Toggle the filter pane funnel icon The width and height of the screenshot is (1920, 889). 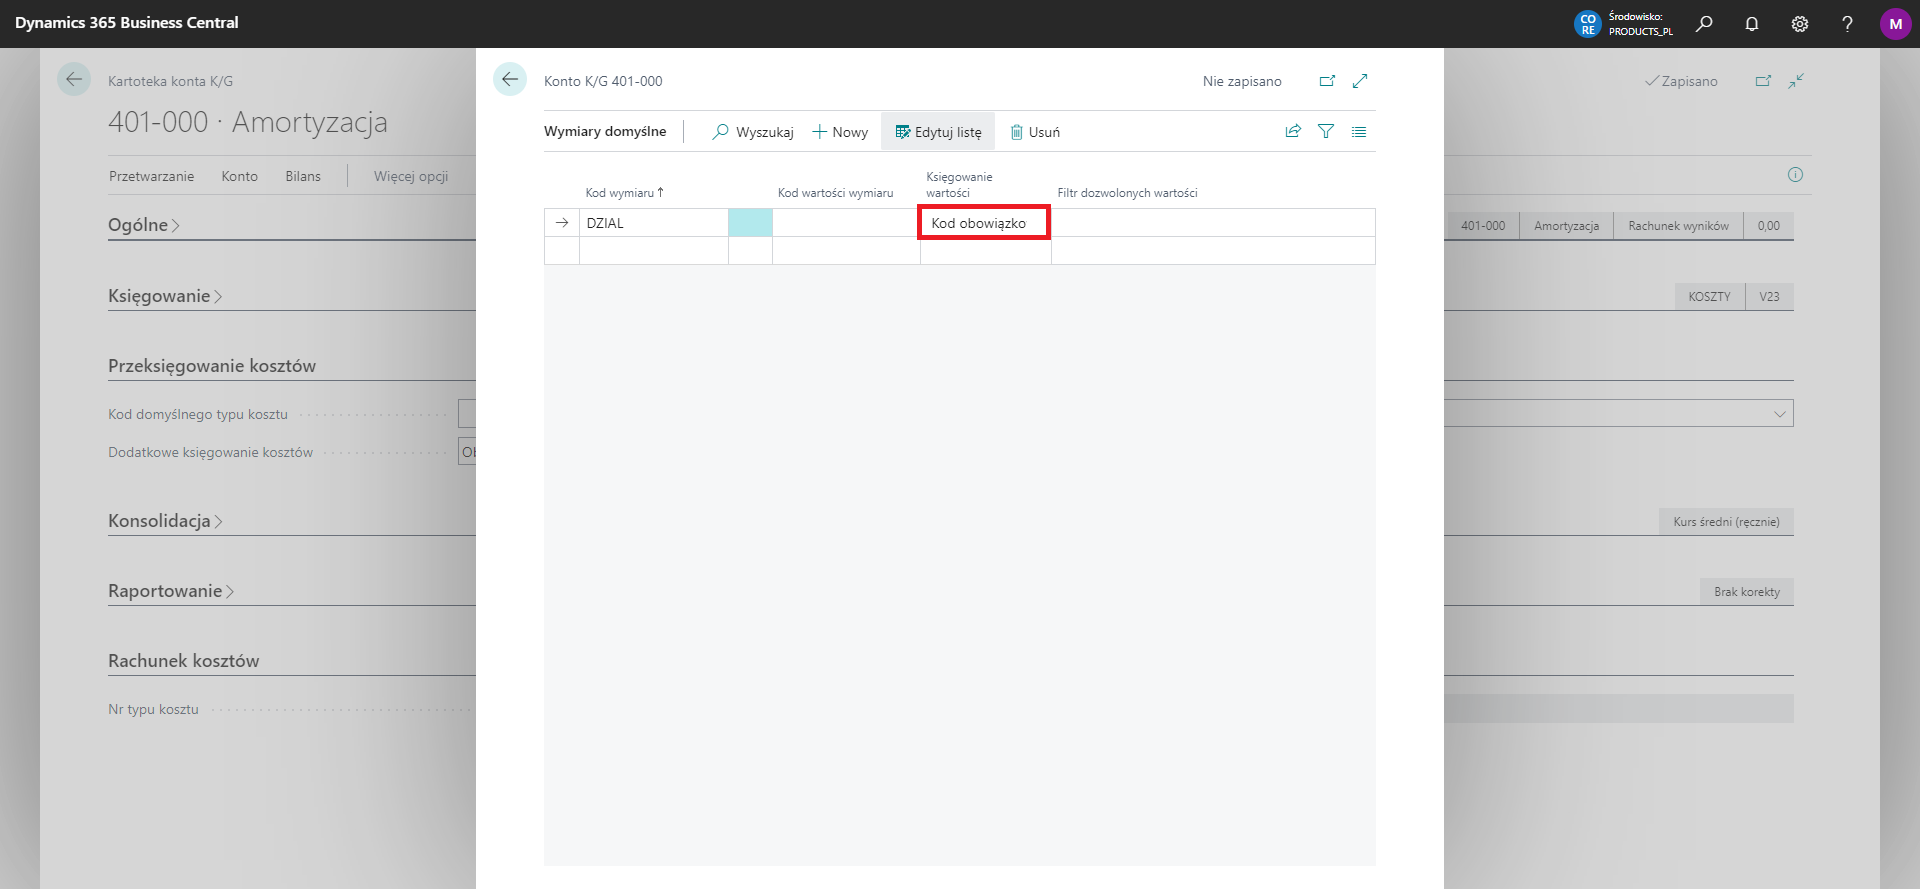[1326, 131]
